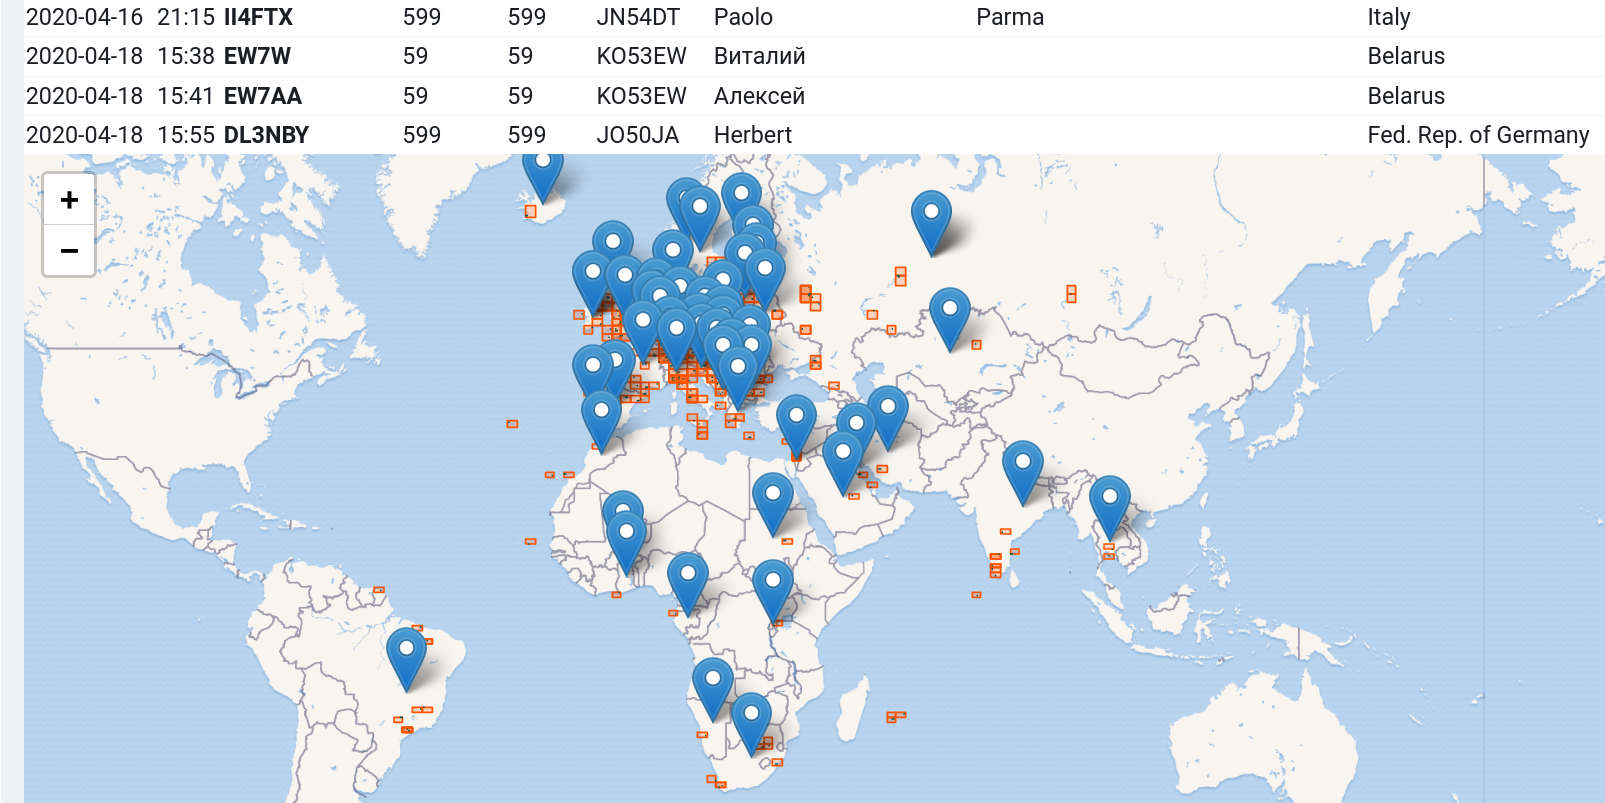
Task: Click the EW7AA callsign
Action: pyautogui.click(x=262, y=96)
